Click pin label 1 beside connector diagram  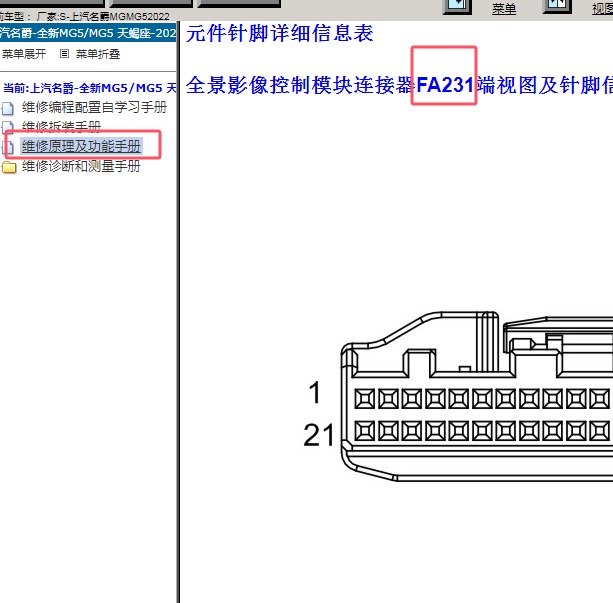[x=315, y=392]
